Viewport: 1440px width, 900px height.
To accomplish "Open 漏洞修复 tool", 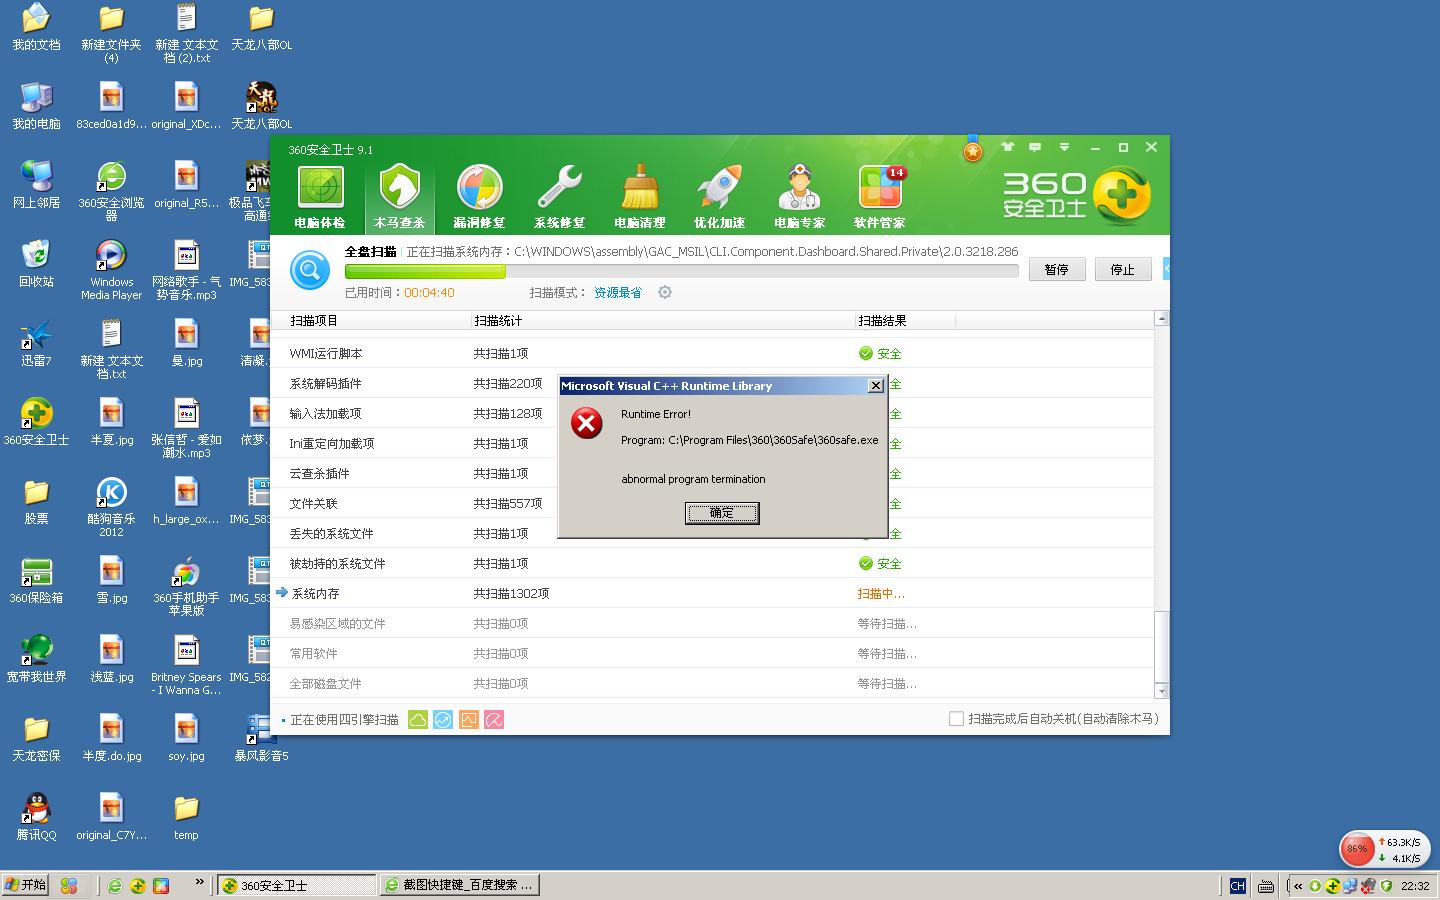I will (479, 197).
